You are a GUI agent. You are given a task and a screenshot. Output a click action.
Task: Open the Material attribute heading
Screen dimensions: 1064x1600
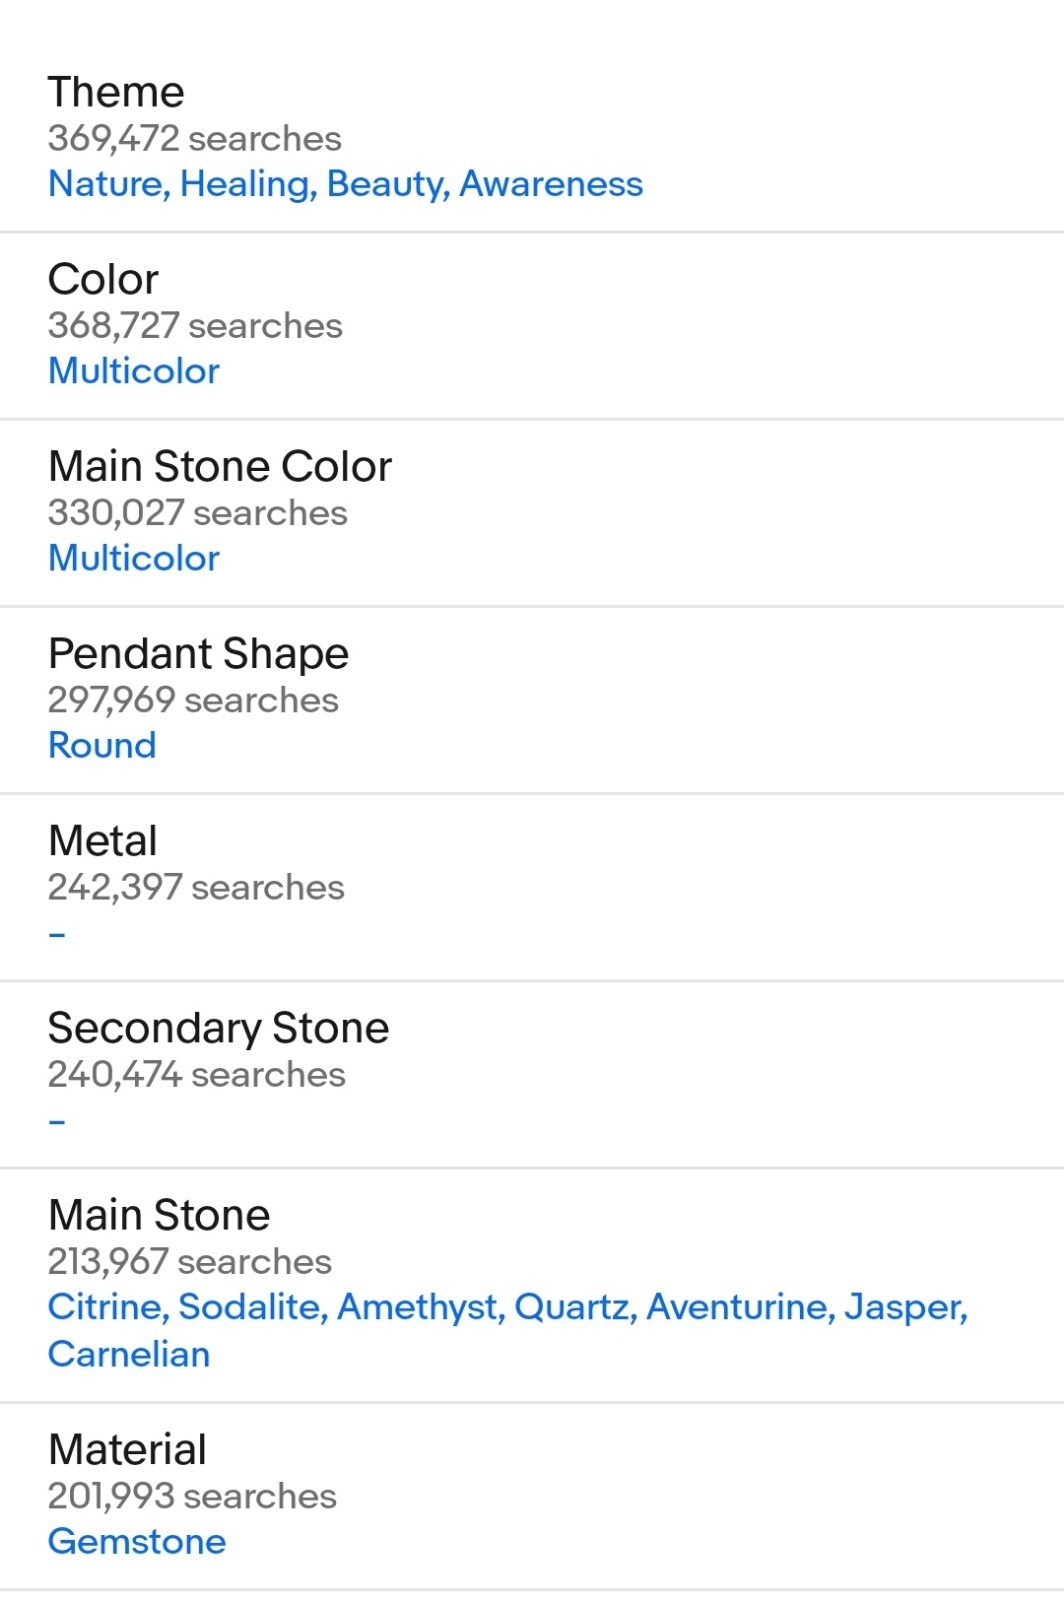(127, 1449)
